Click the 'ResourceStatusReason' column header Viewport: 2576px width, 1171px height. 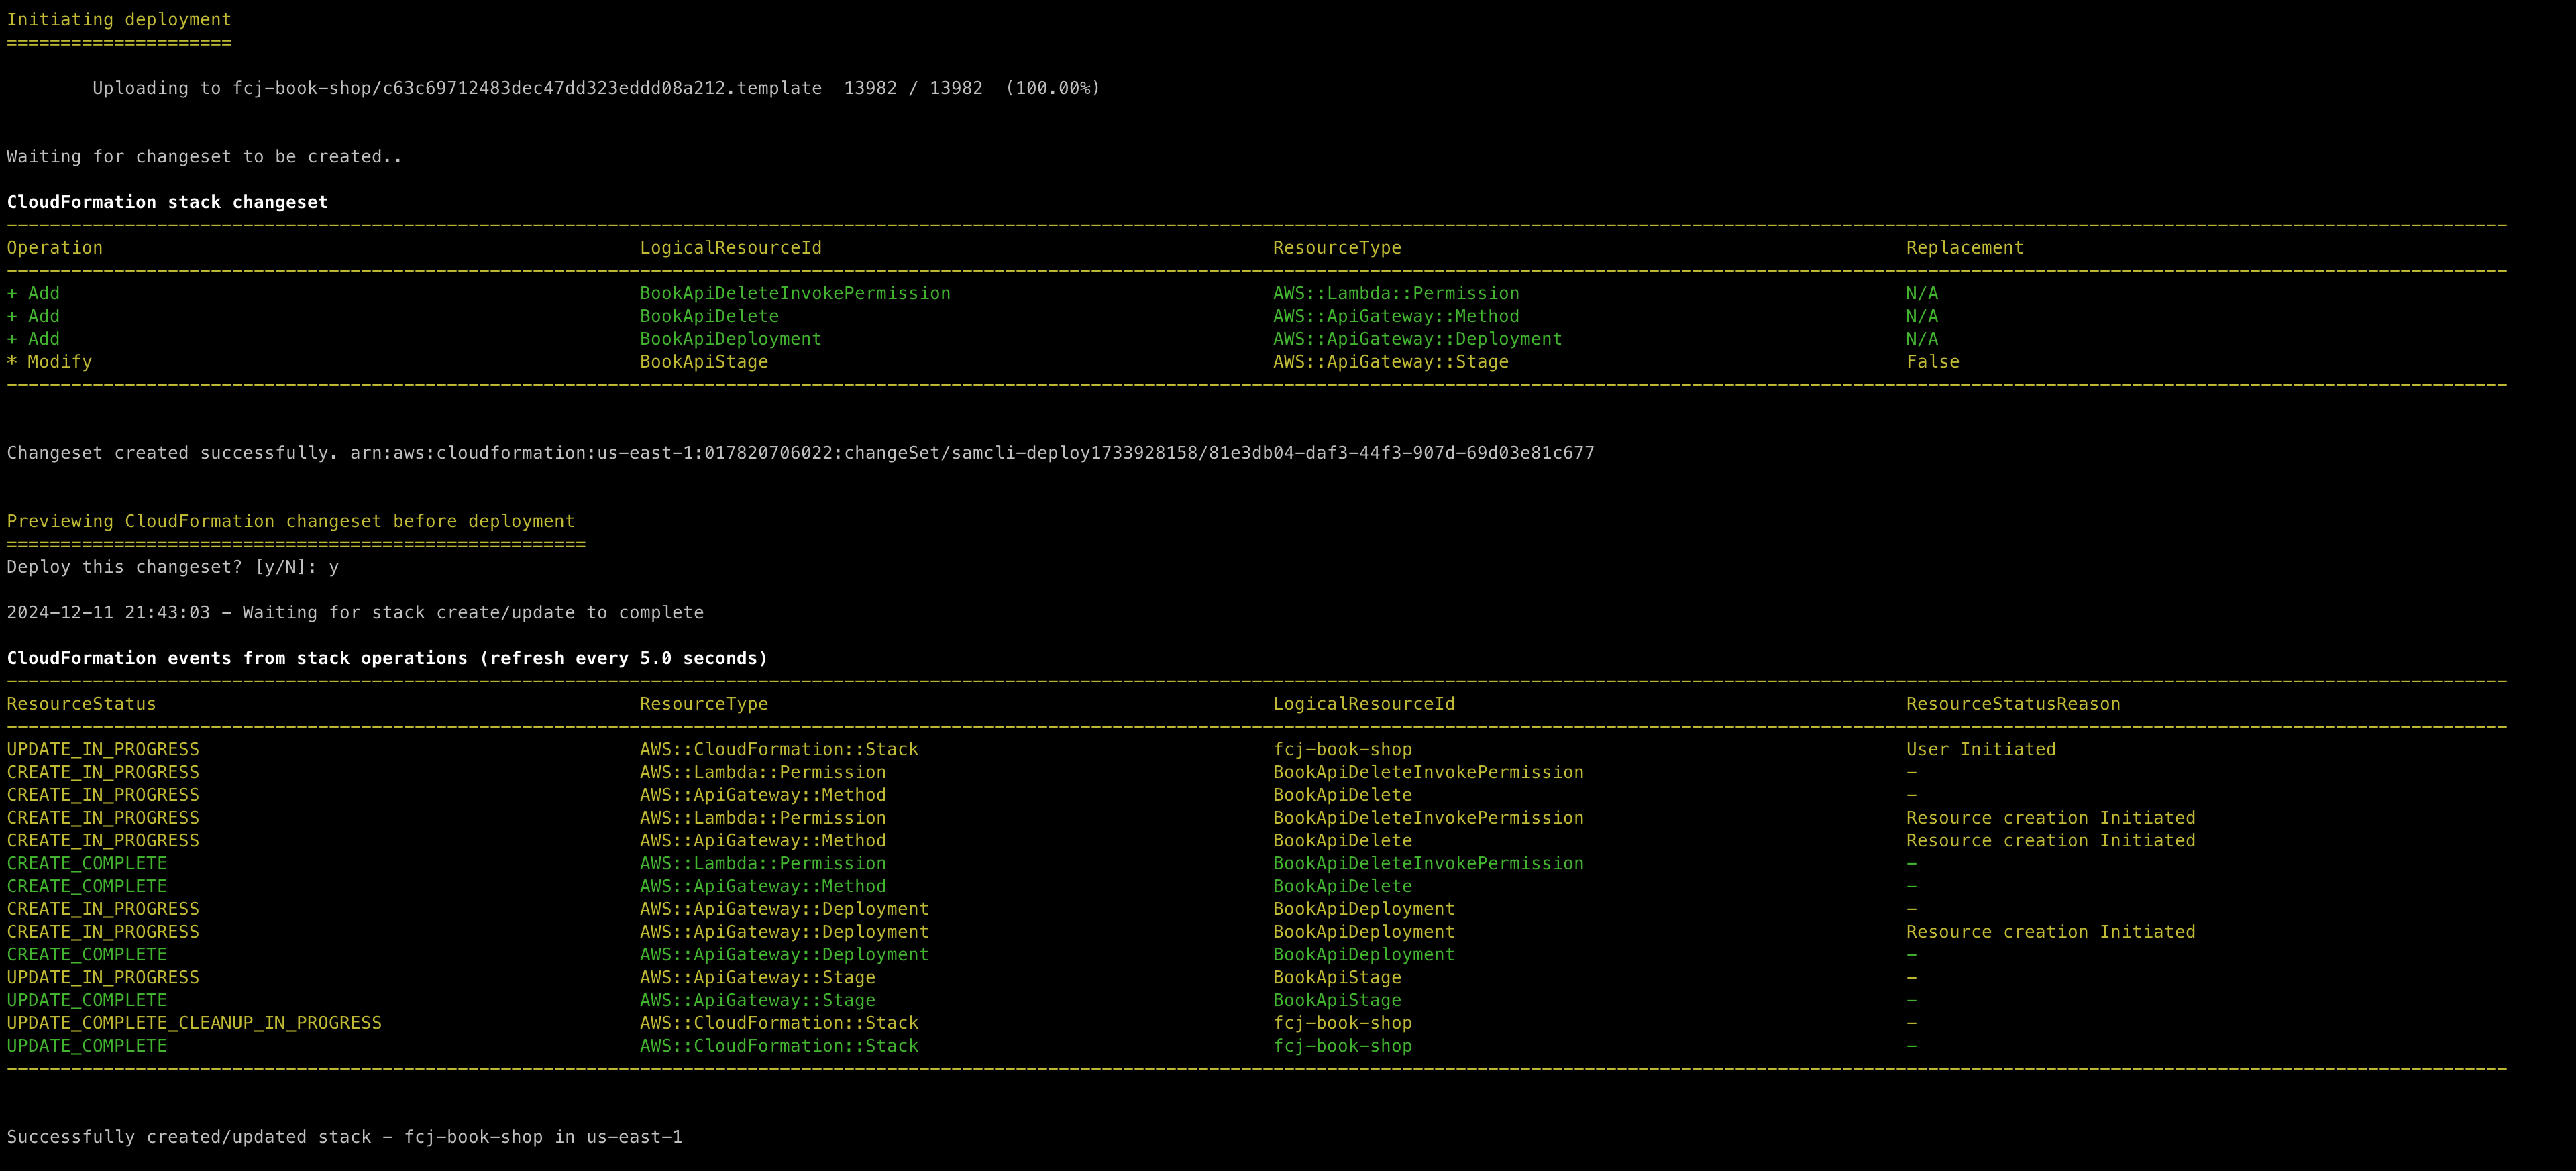click(x=2013, y=704)
